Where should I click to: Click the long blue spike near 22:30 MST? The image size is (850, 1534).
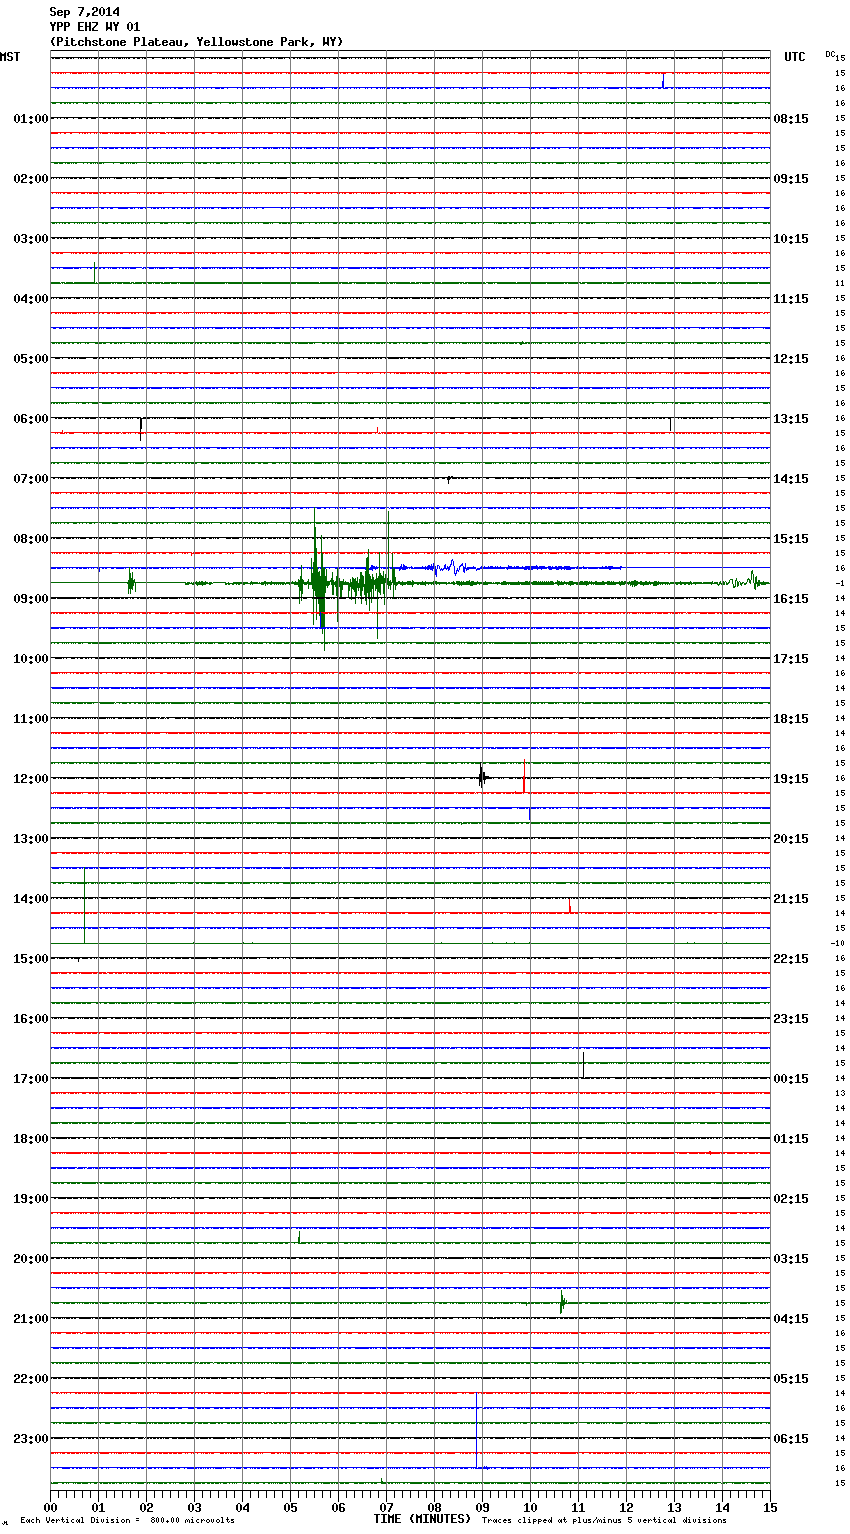477,1430
